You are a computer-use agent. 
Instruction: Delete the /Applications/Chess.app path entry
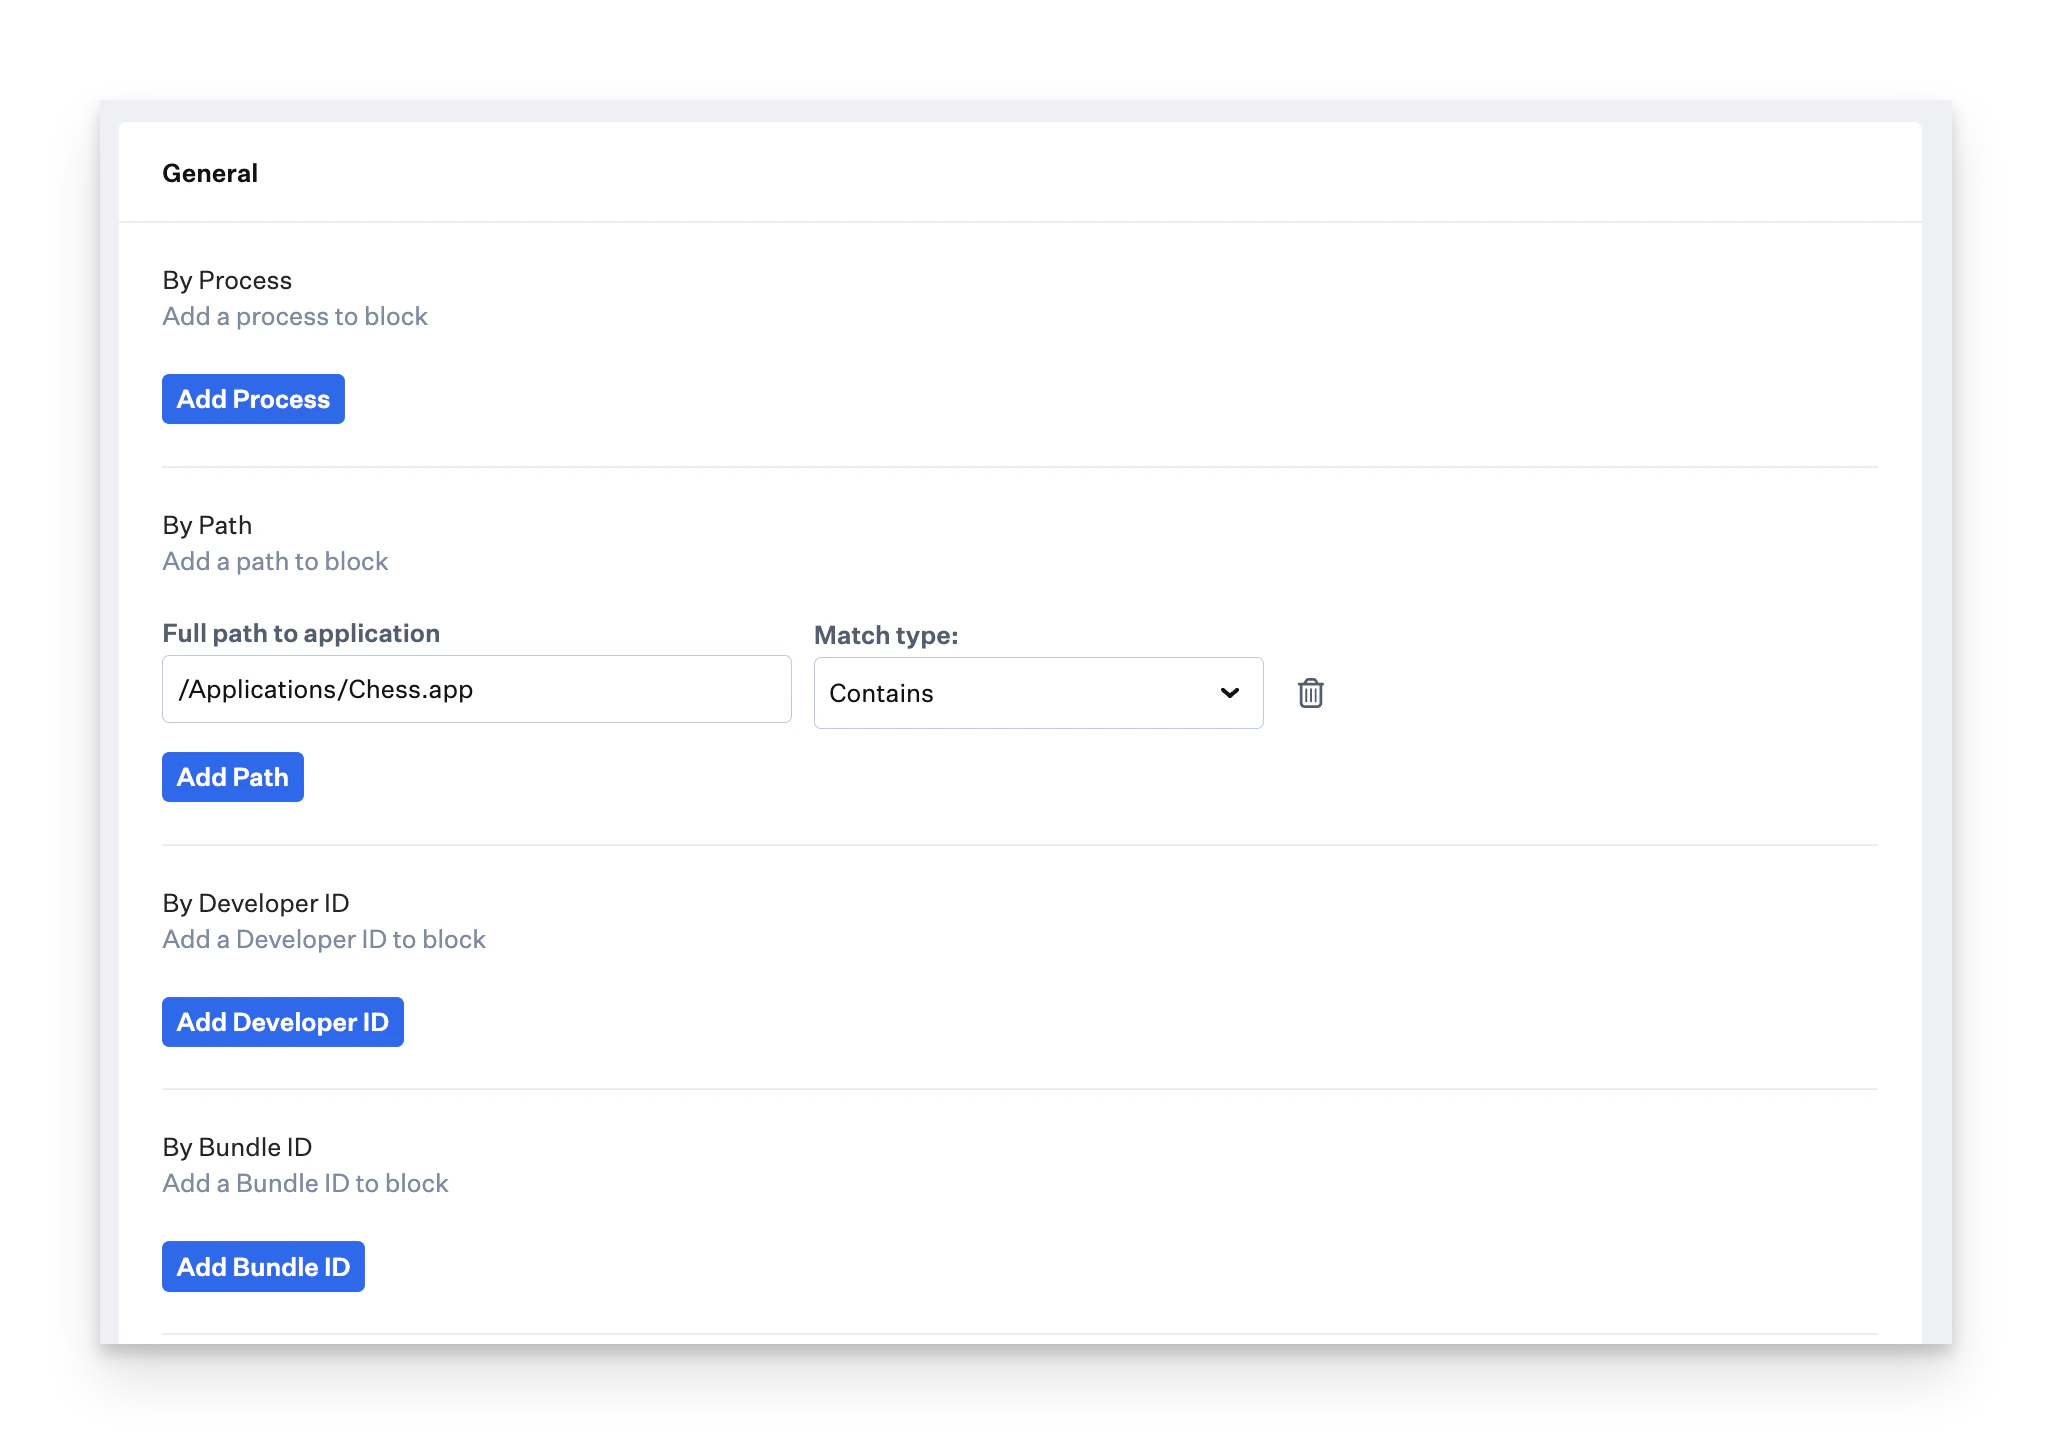1310,692
